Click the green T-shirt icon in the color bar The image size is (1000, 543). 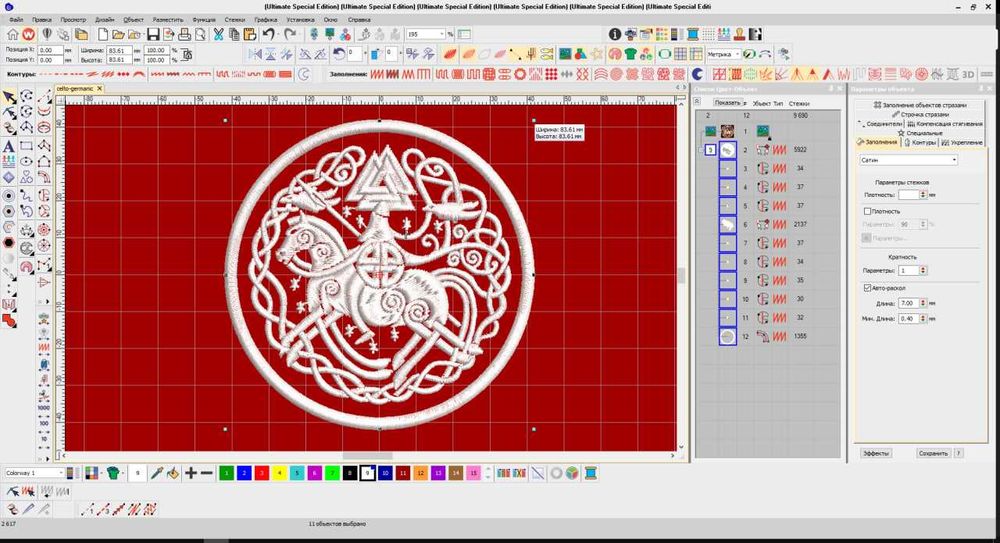pyautogui.click(x=114, y=473)
